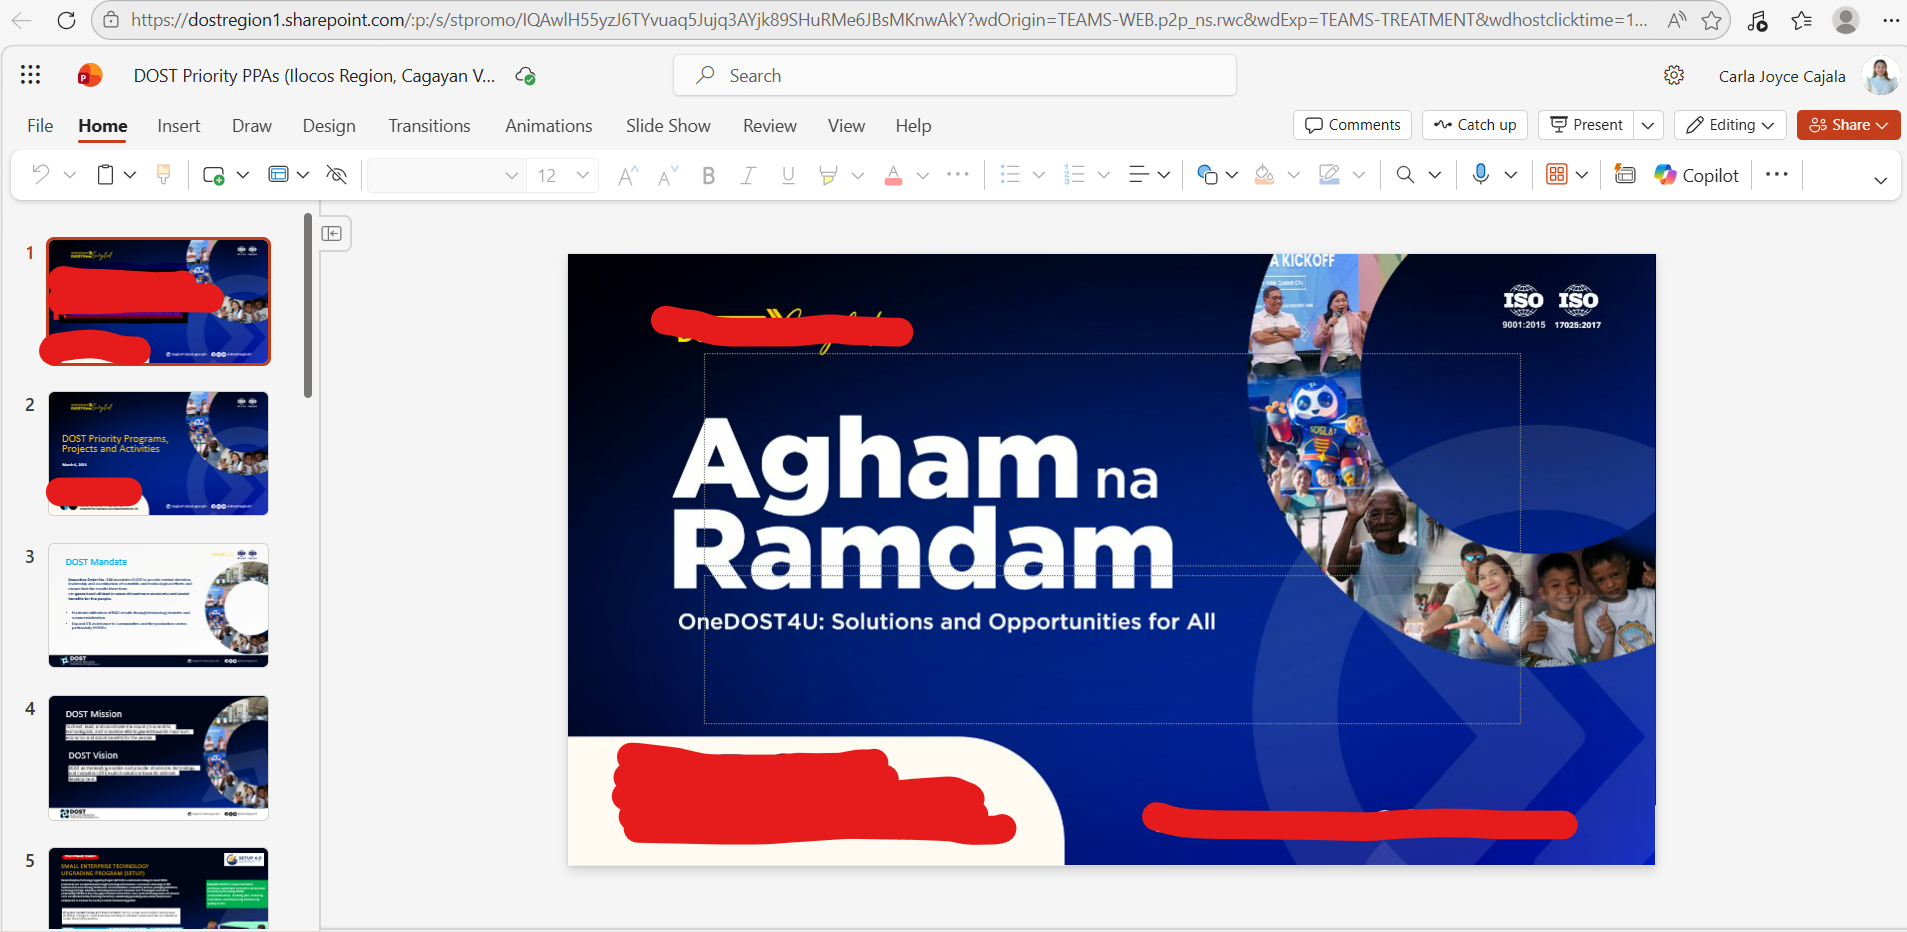Increase the font size
The image size is (1907, 932).
click(x=628, y=176)
